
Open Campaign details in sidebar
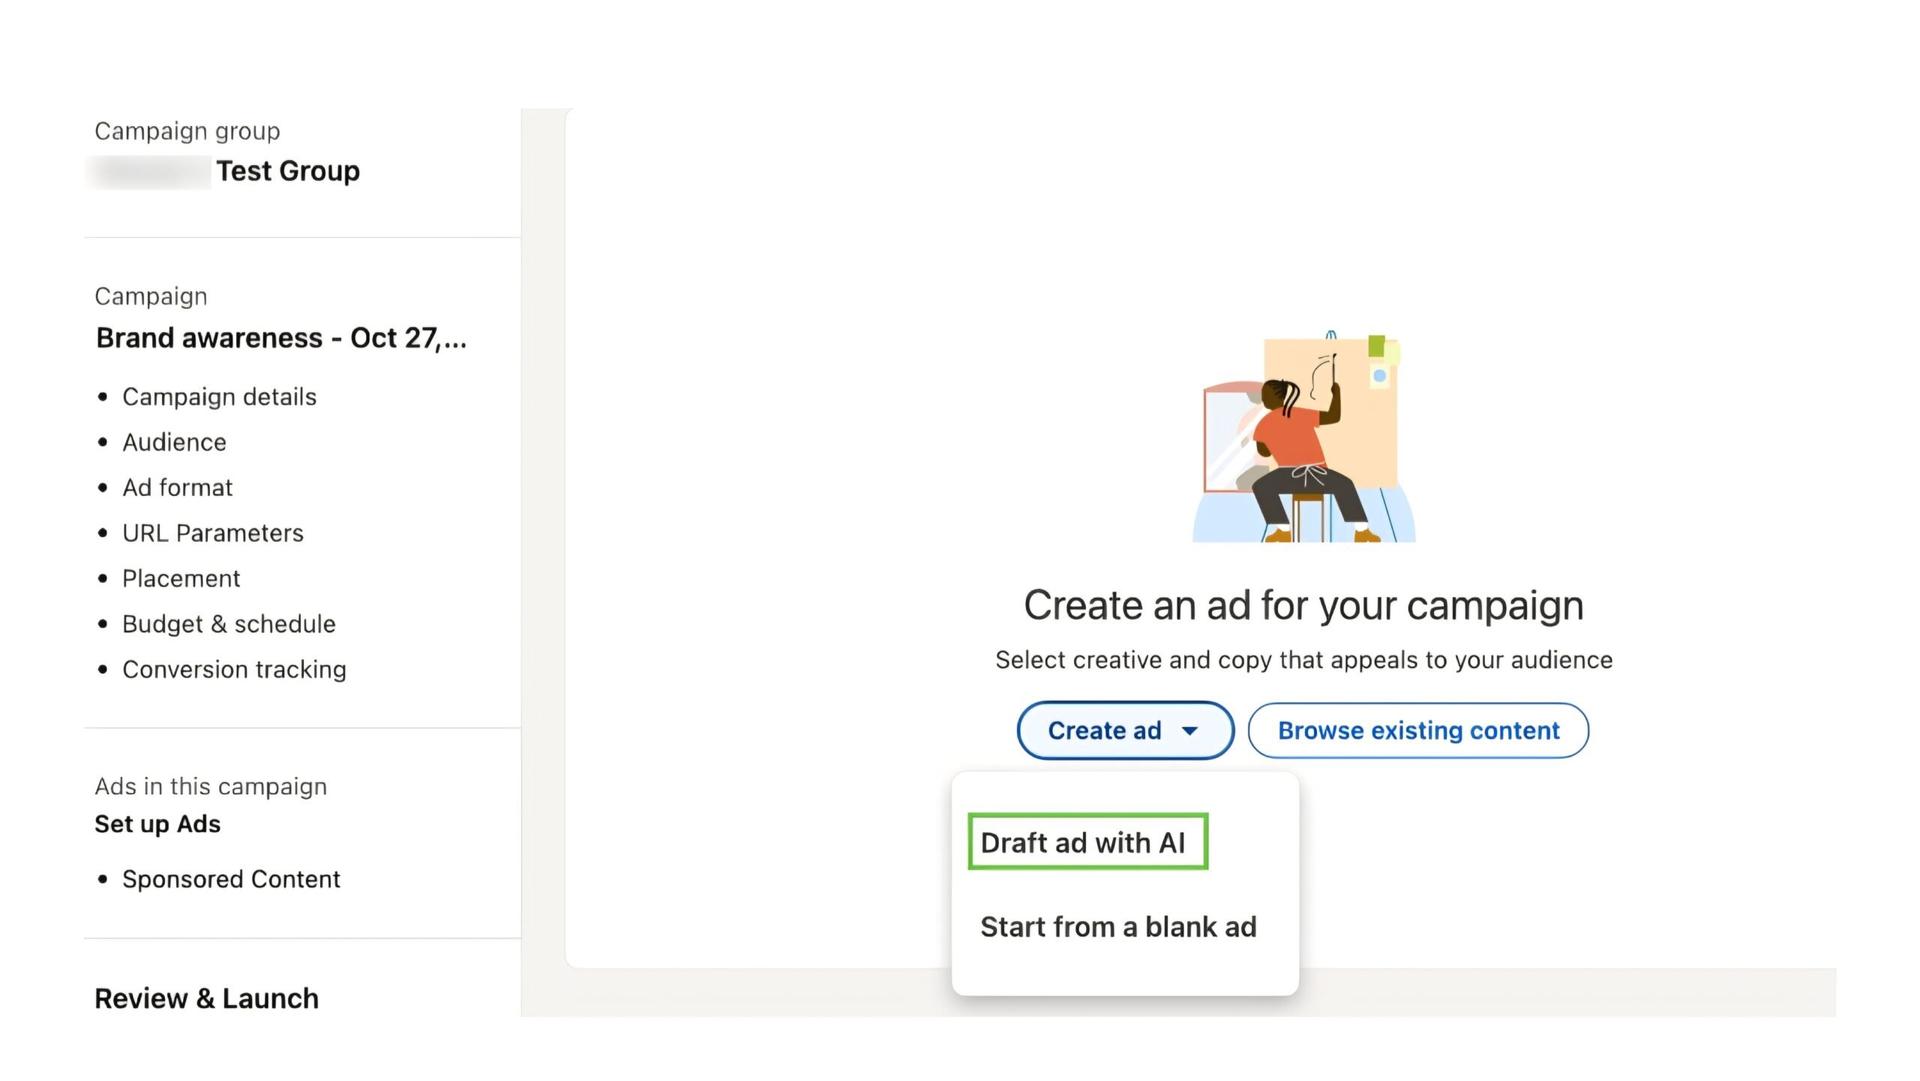click(219, 397)
